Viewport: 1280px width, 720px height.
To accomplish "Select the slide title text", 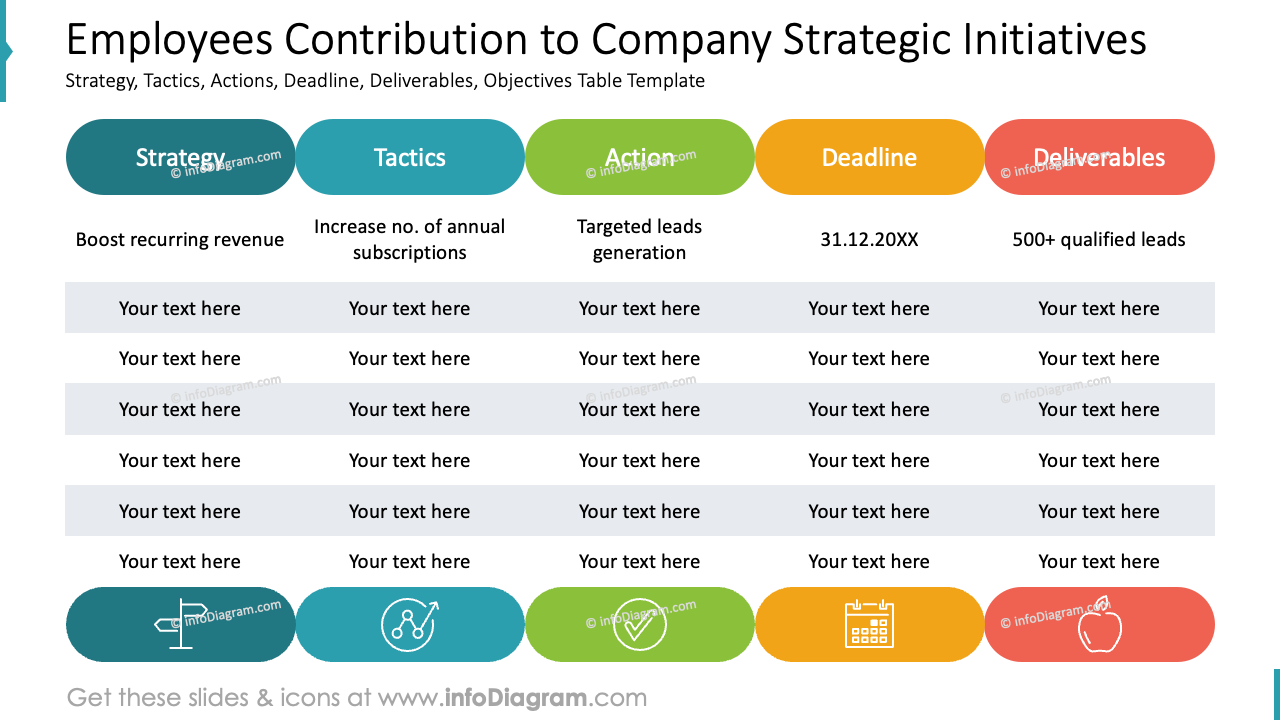I will 606,40.
